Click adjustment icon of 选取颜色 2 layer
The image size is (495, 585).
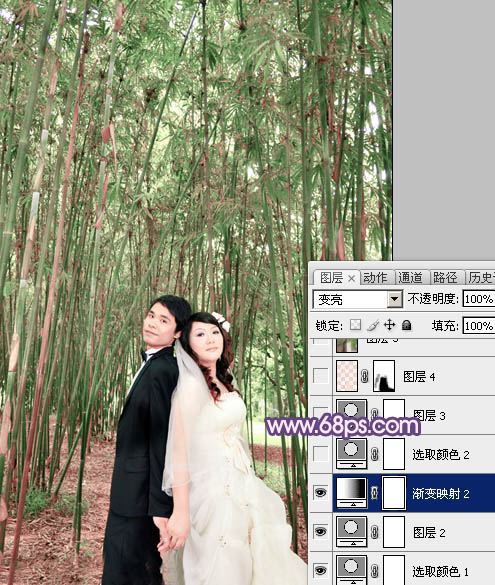pyautogui.click(x=352, y=454)
